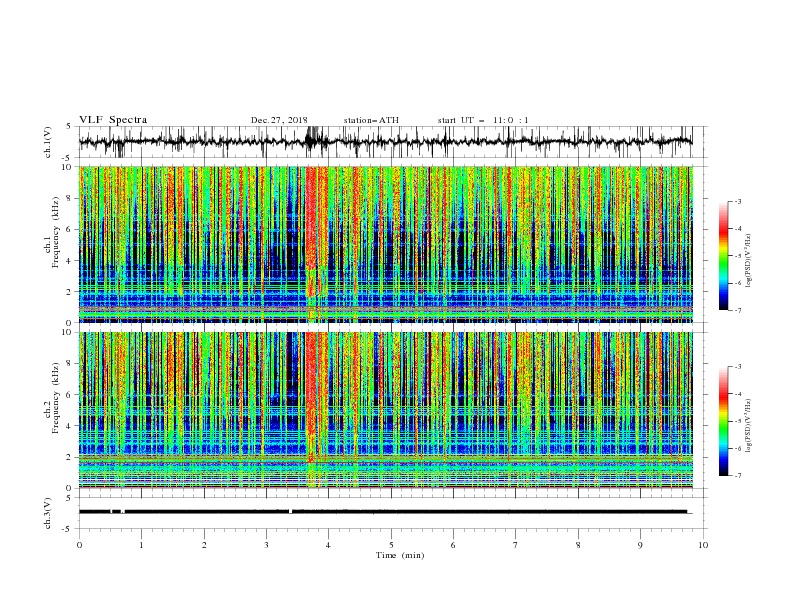Click the ch.1 spectrogram color scale bar
Viewport: 792px width, 612px height.
pyautogui.click(x=723, y=255)
